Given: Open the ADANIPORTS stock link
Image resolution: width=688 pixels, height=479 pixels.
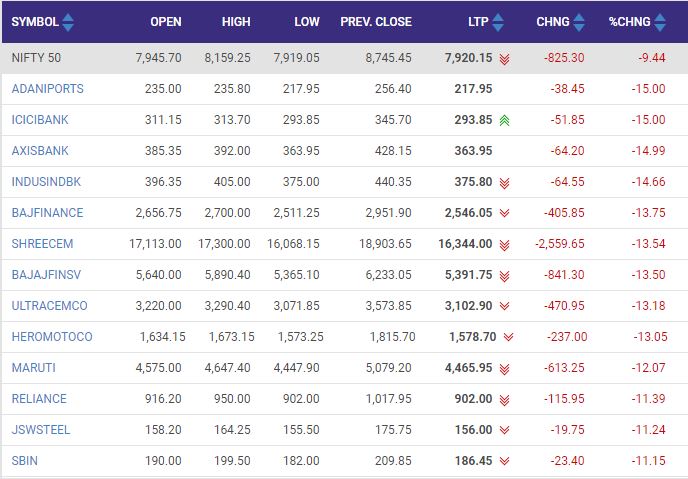Looking at the screenshot, I should coord(47,89).
